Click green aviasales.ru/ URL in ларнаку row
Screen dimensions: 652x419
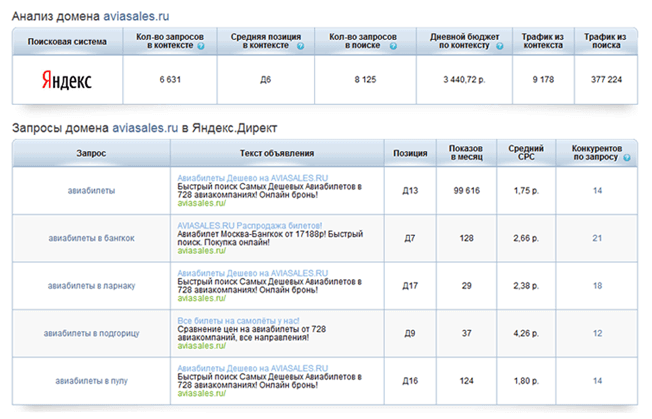[x=202, y=298]
